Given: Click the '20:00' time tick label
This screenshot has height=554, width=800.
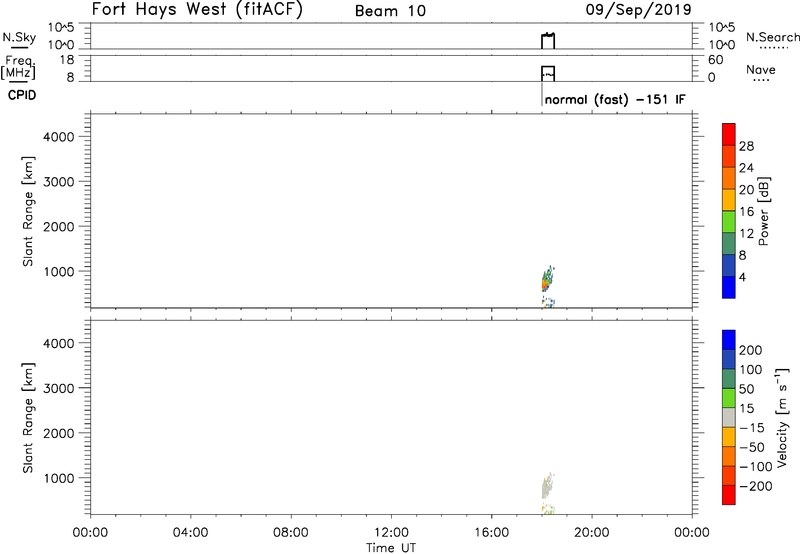Looking at the screenshot, I should pos(591,533).
